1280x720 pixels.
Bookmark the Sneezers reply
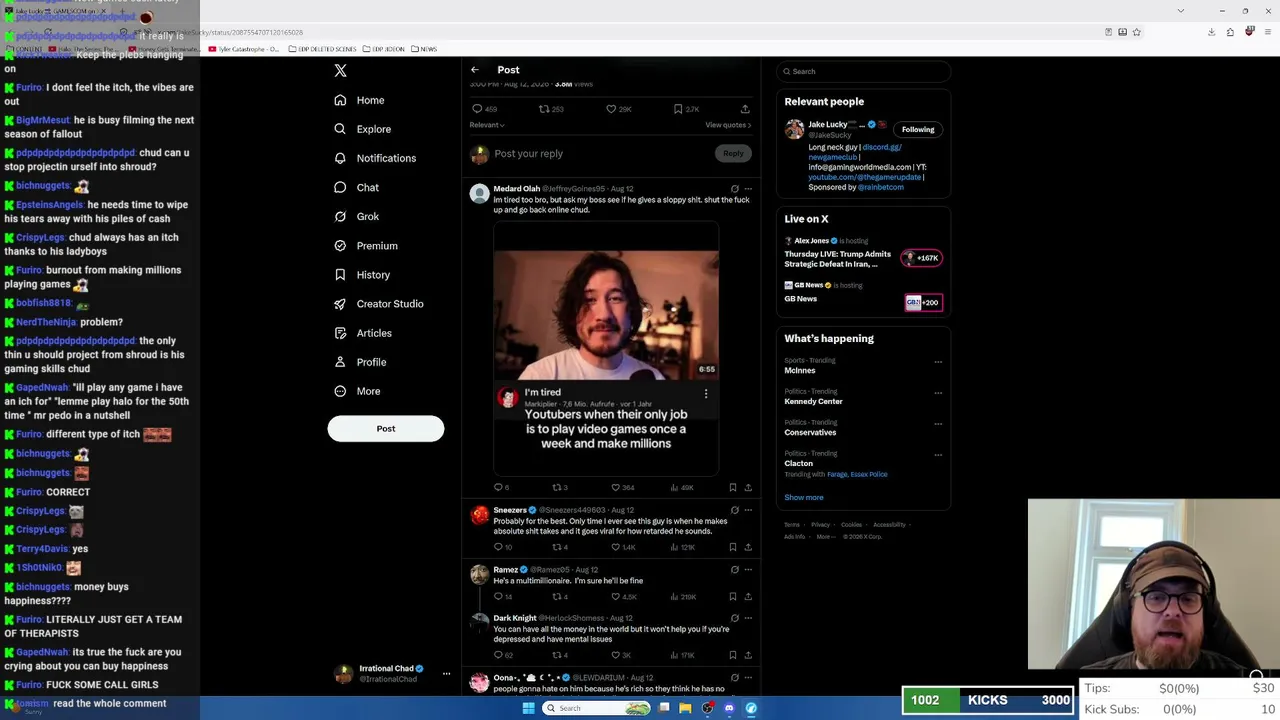(733, 547)
